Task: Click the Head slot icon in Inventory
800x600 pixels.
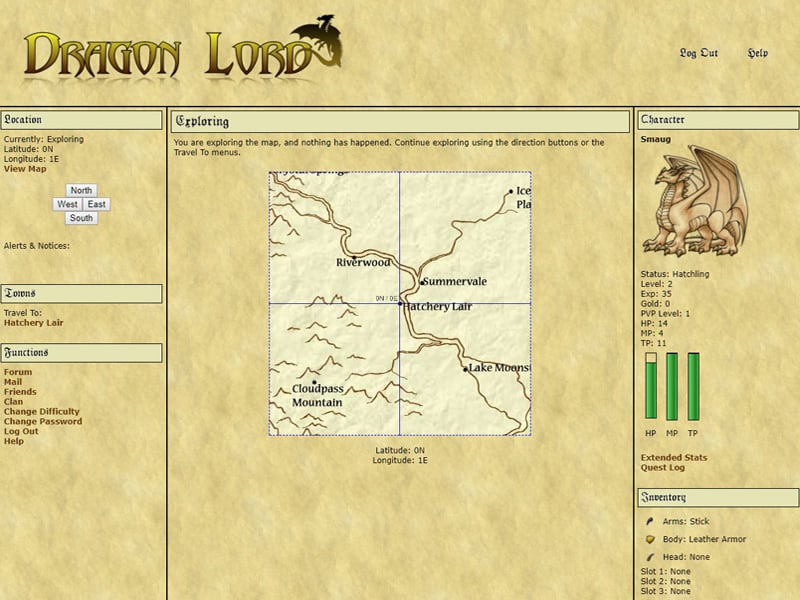Action: [648, 556]
